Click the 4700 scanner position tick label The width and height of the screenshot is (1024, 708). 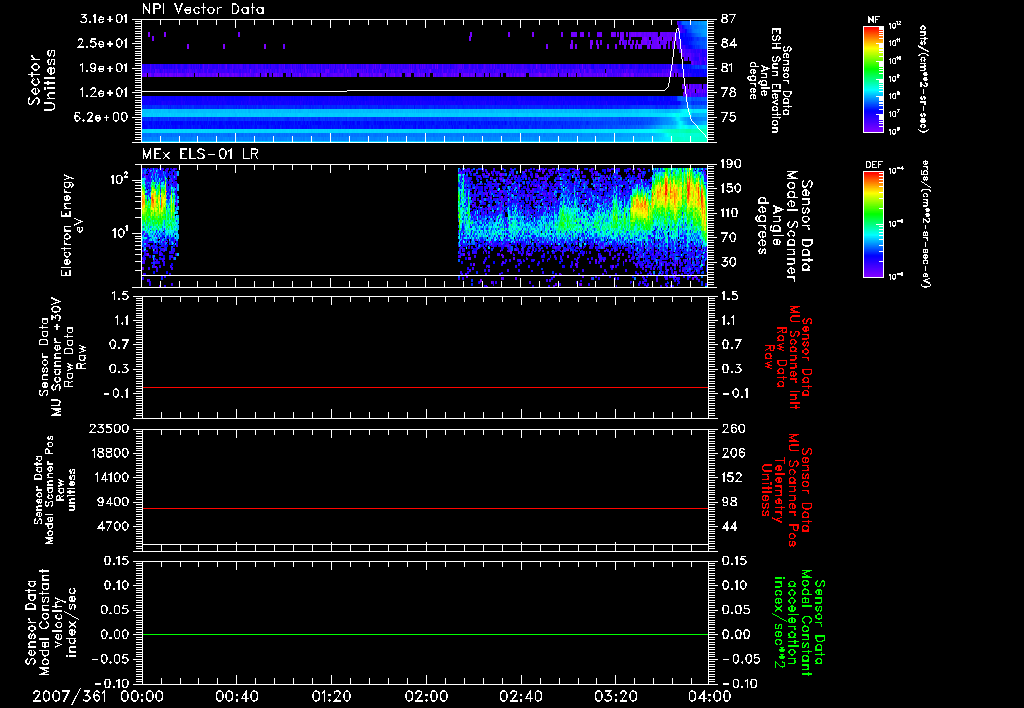point(112,526)
